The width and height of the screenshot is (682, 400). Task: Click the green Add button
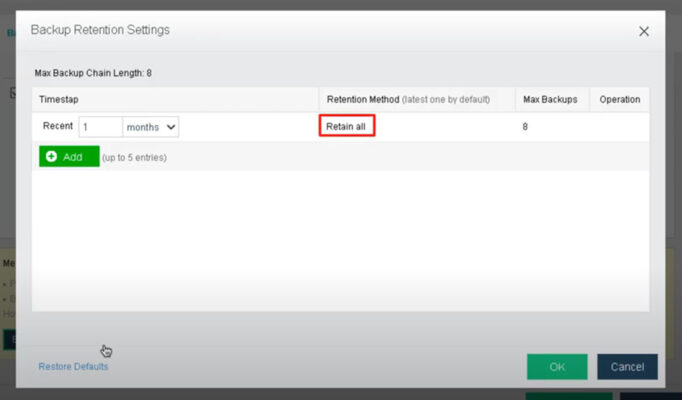coord(69,156)
